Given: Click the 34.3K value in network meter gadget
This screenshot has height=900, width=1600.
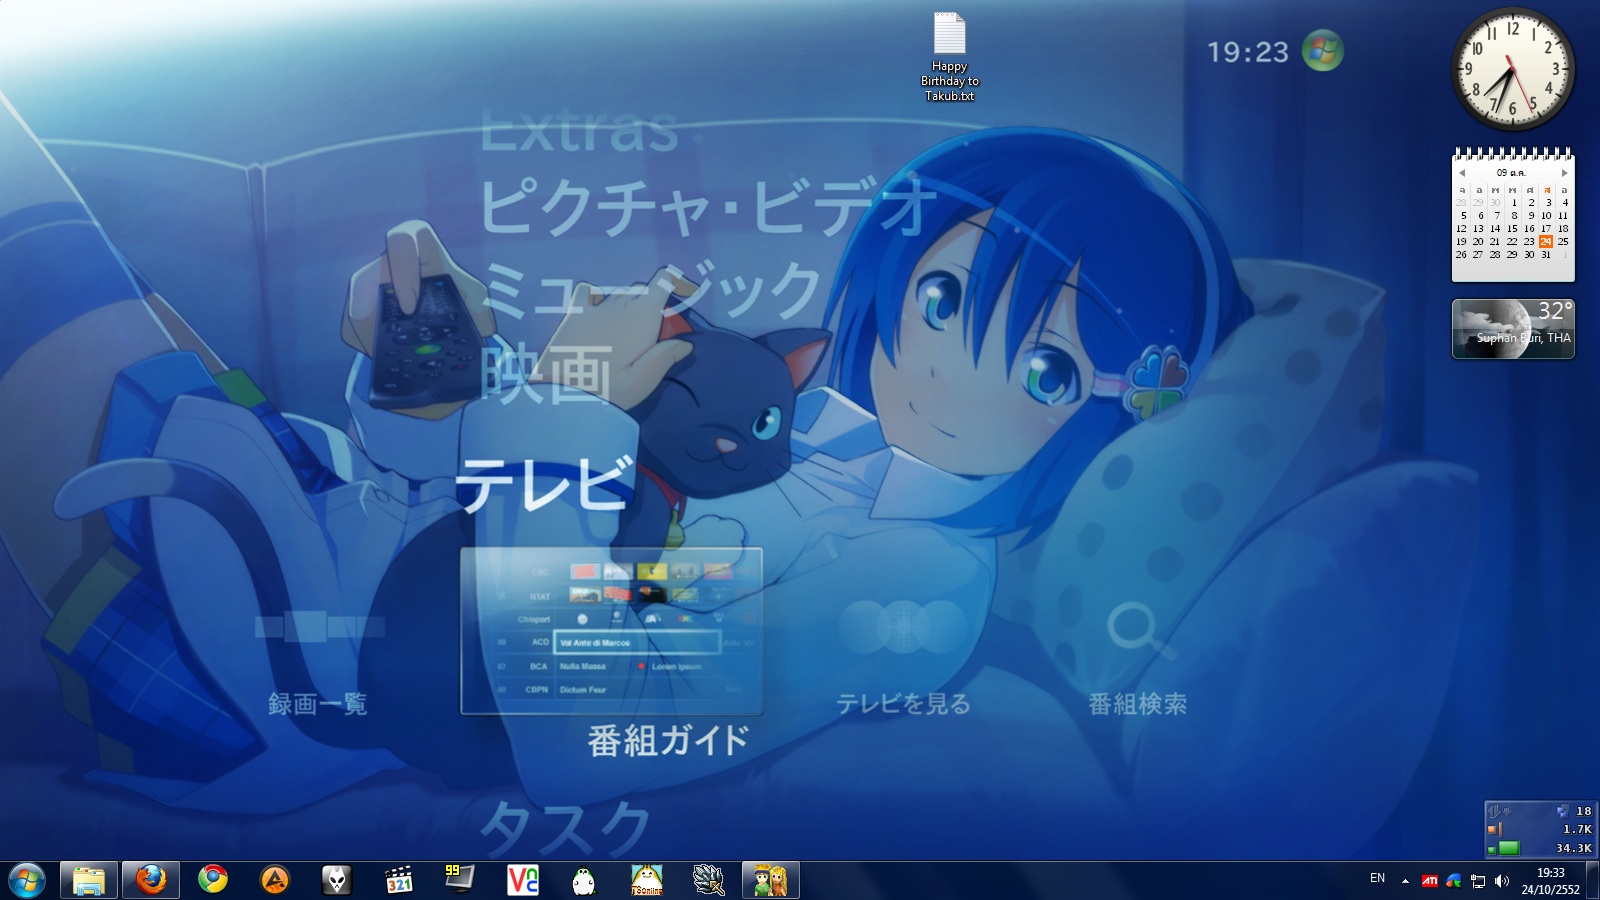Looking at the screenshot, I should tap(1573, 848).
